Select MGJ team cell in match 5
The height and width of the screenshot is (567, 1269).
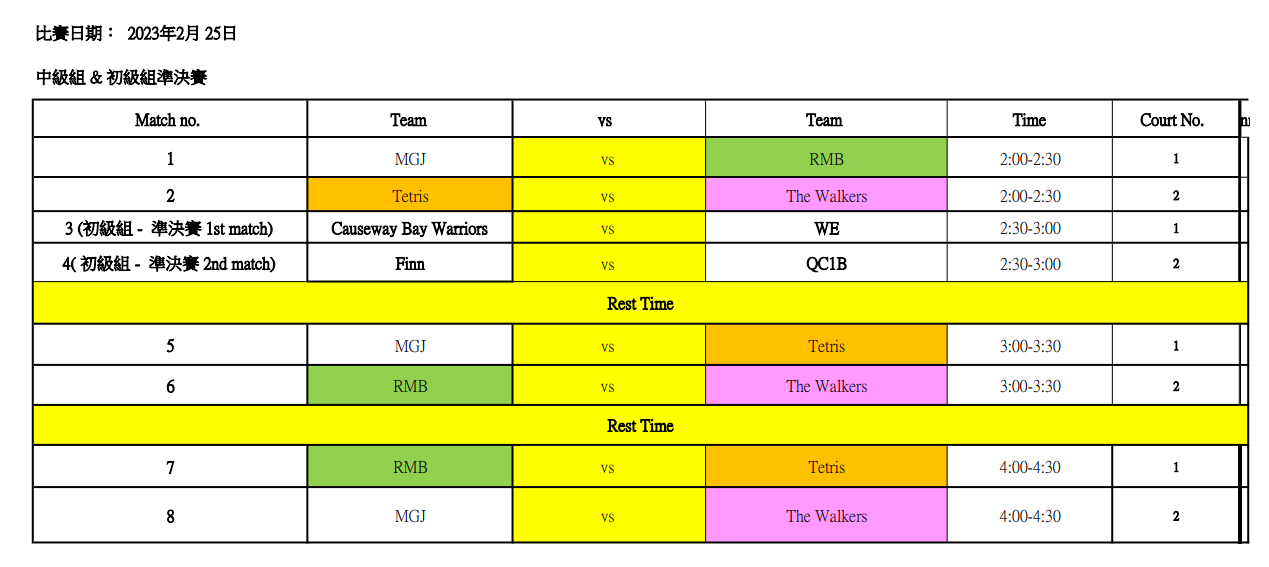point(410,346)
